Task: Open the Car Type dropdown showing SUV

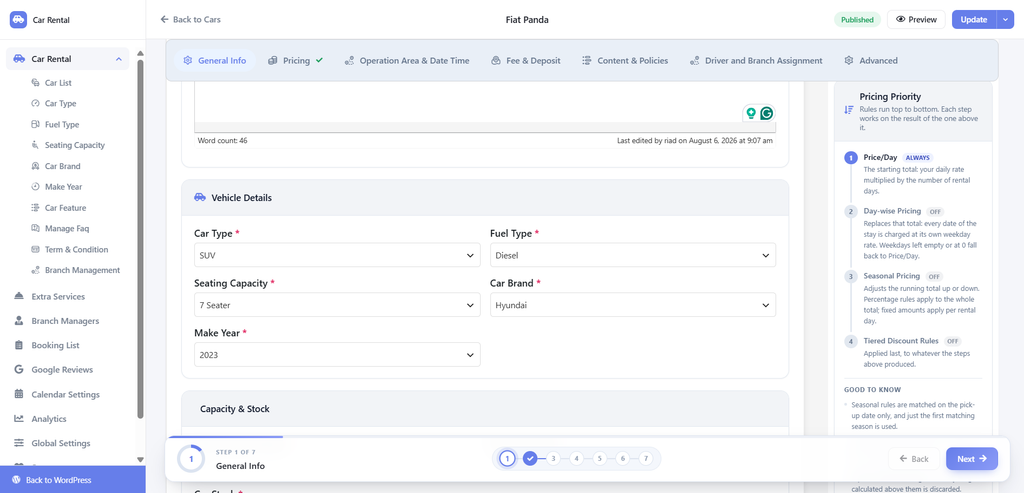Action: (337, 255)
